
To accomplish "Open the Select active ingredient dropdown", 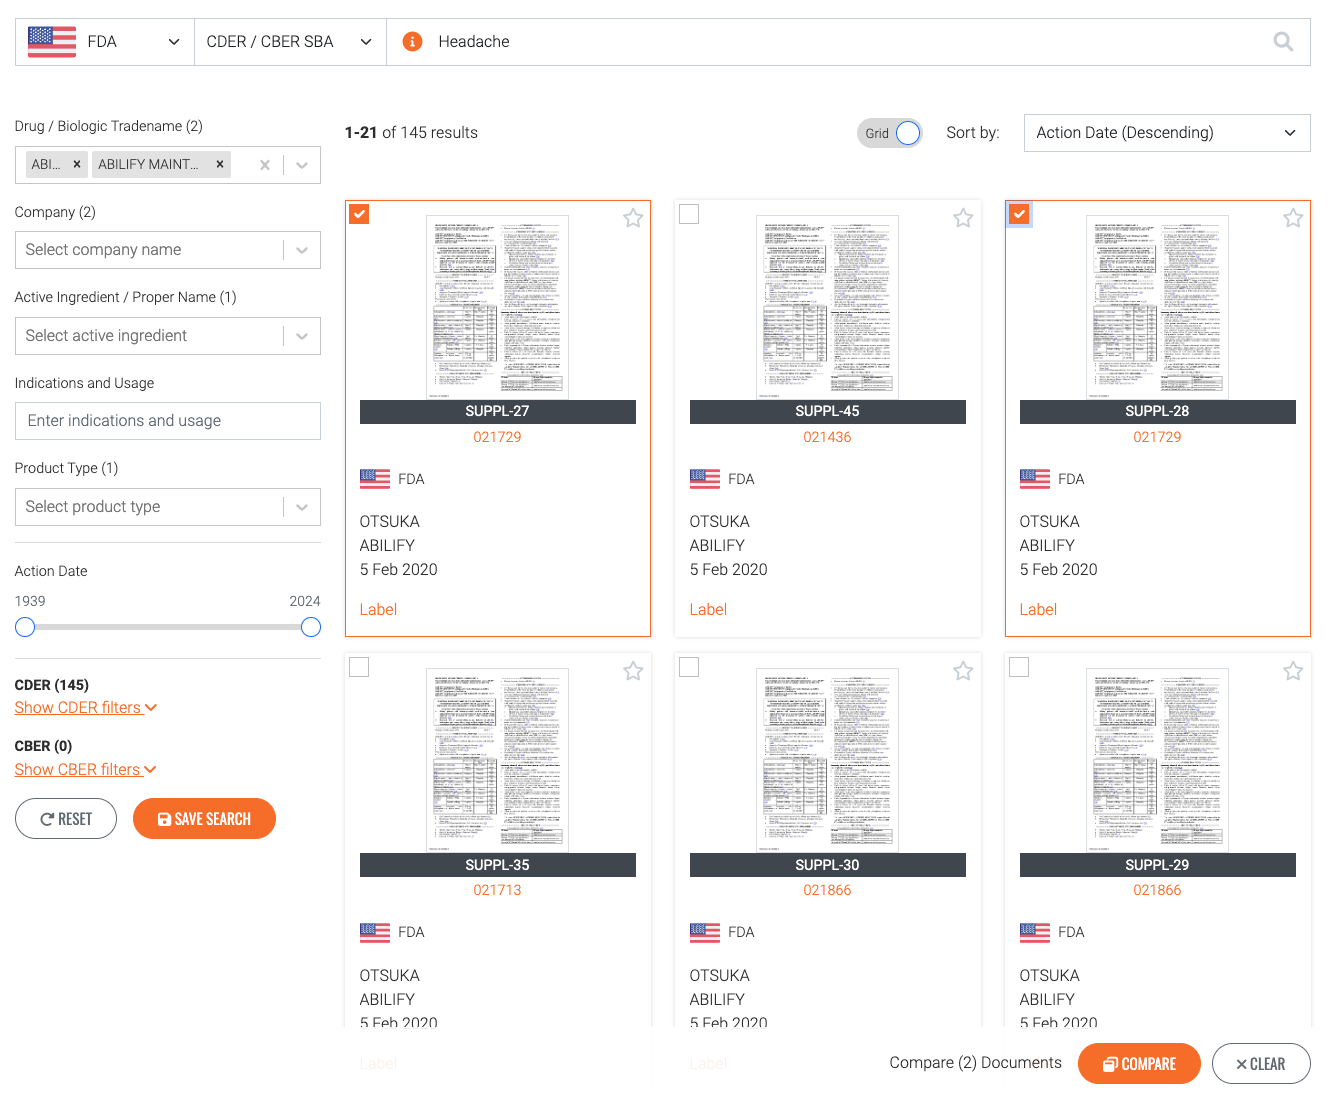I will coord(168,336).
